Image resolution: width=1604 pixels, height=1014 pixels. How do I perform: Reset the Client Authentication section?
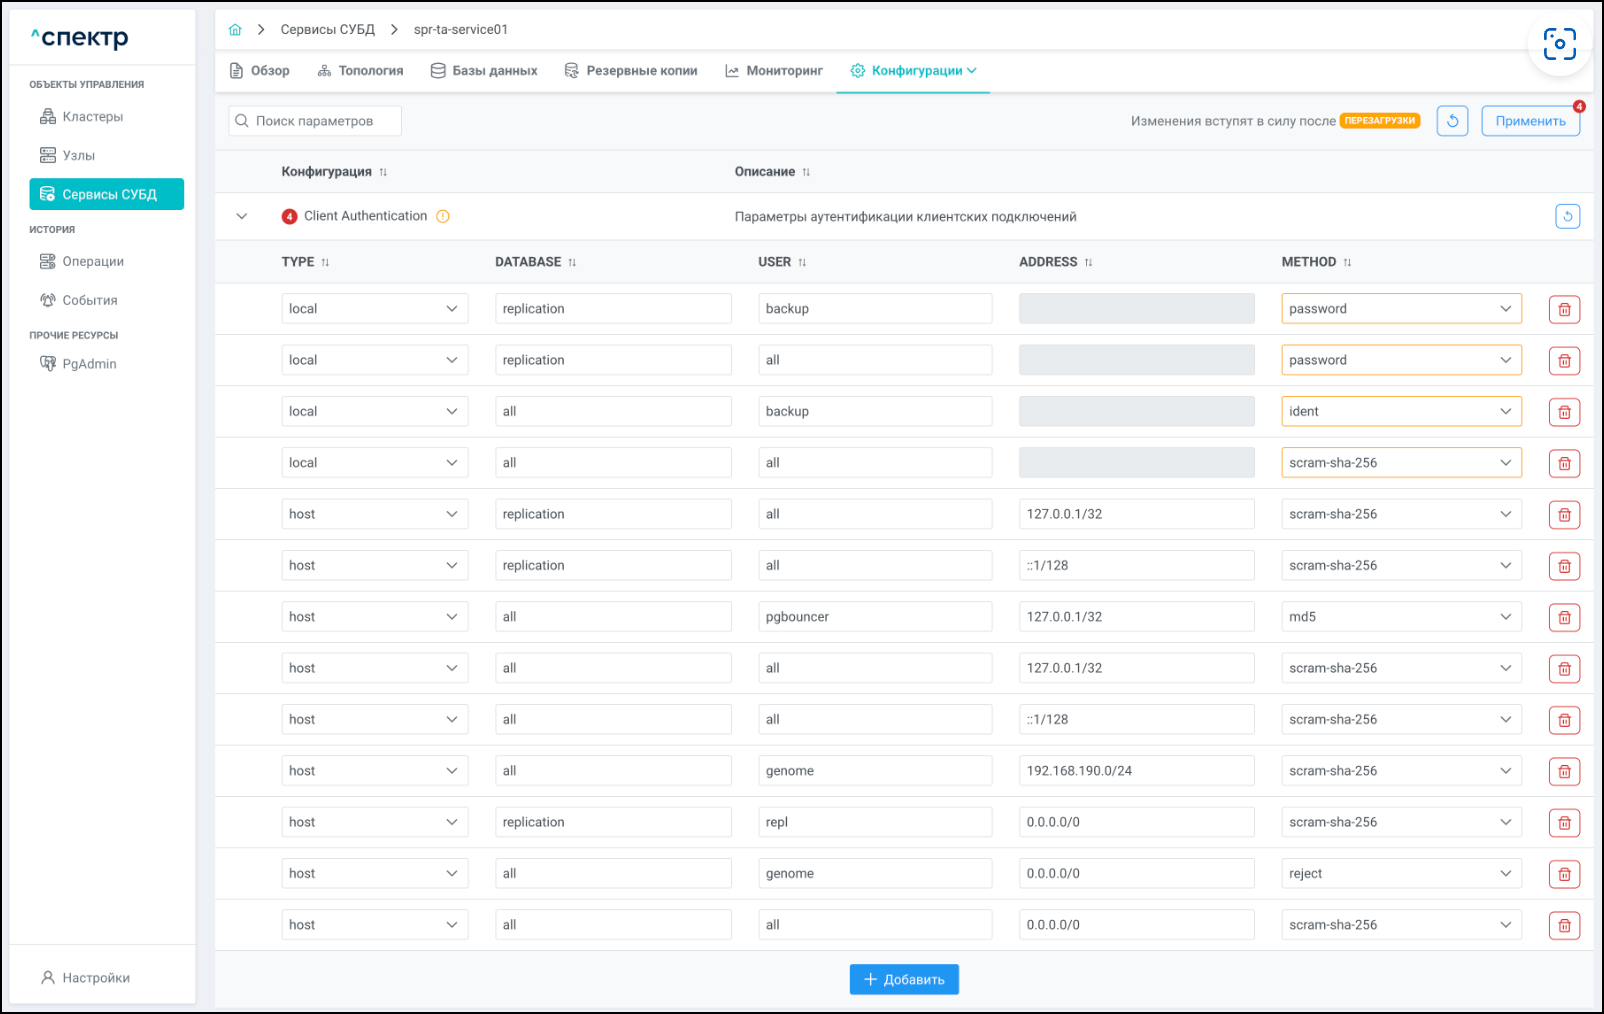pos(1567,216)
